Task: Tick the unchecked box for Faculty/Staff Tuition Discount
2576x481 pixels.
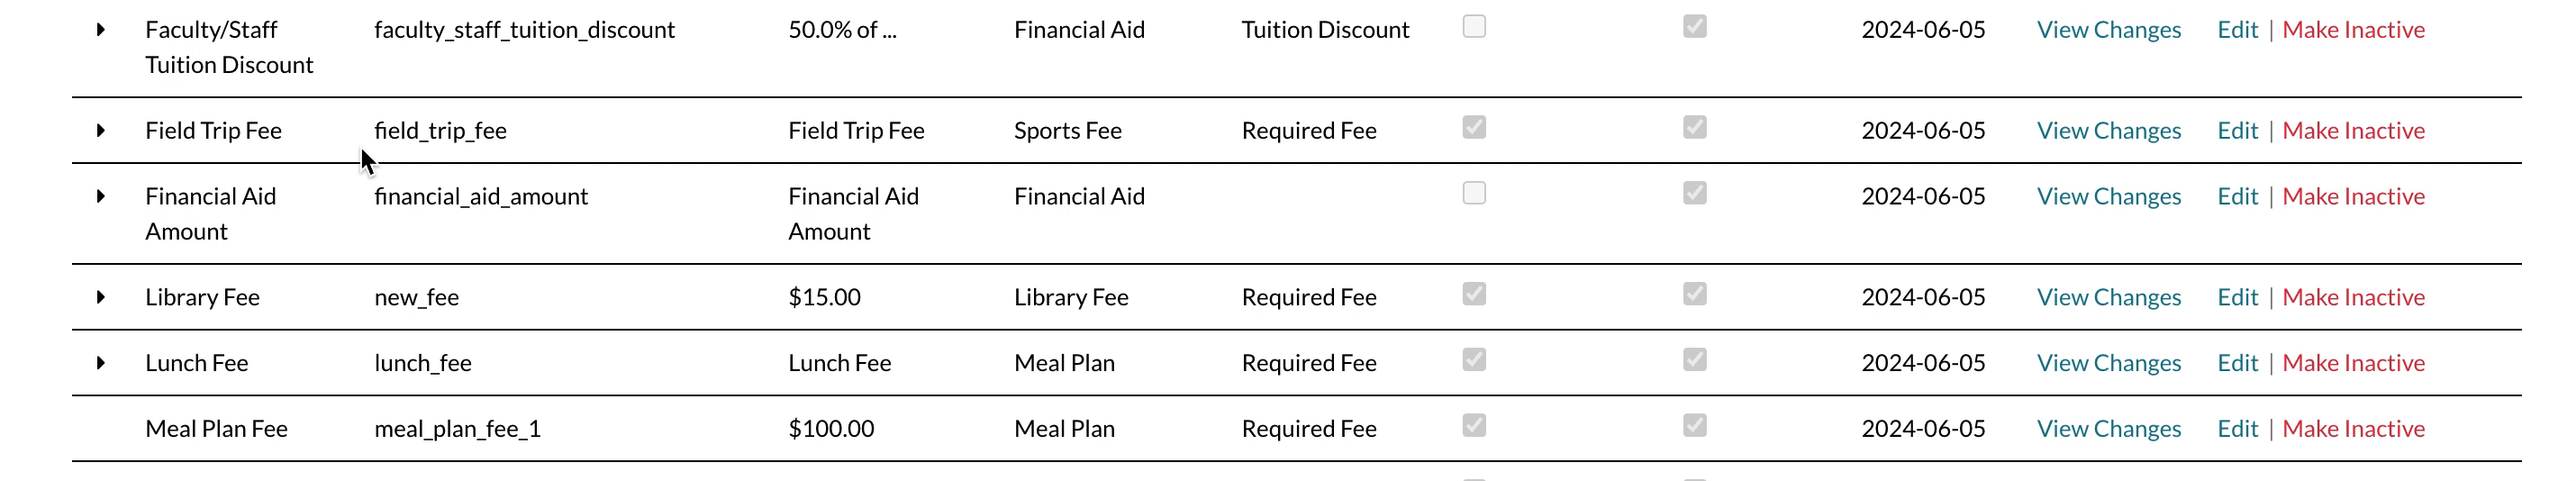Action: click(x=1474, y=27)
